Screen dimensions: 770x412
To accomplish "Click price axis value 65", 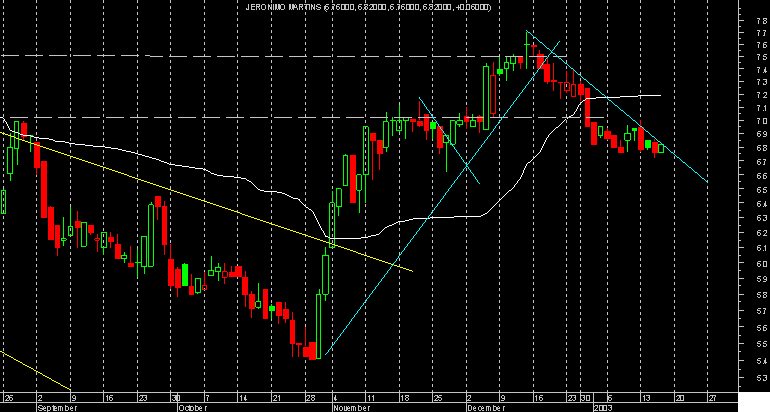I will [762, 190].
